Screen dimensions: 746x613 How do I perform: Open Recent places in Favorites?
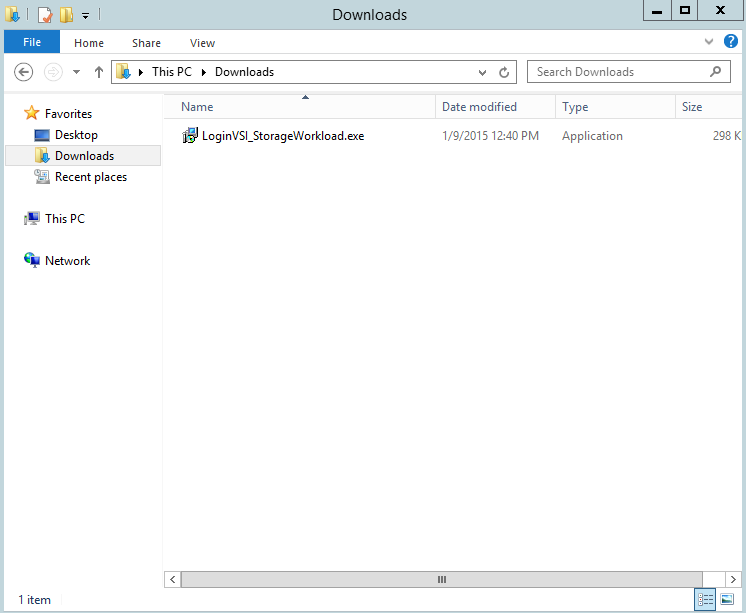click(x=91, y=177)
